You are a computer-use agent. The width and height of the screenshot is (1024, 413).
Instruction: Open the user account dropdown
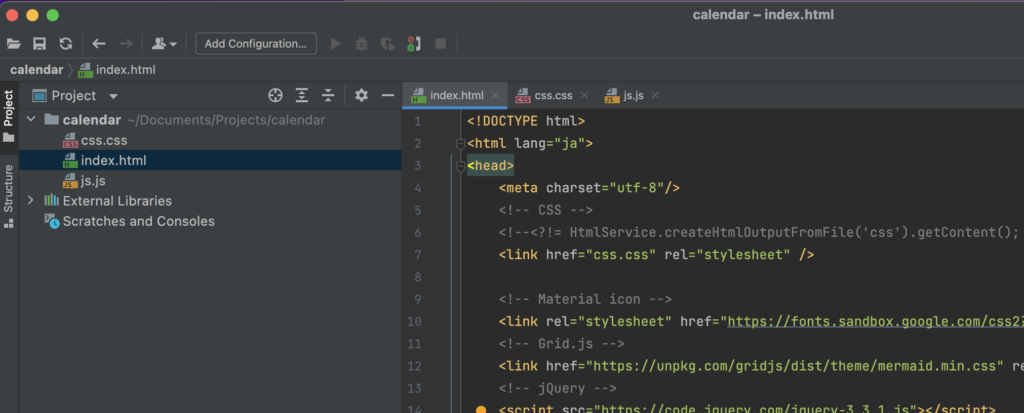[164, 44]
